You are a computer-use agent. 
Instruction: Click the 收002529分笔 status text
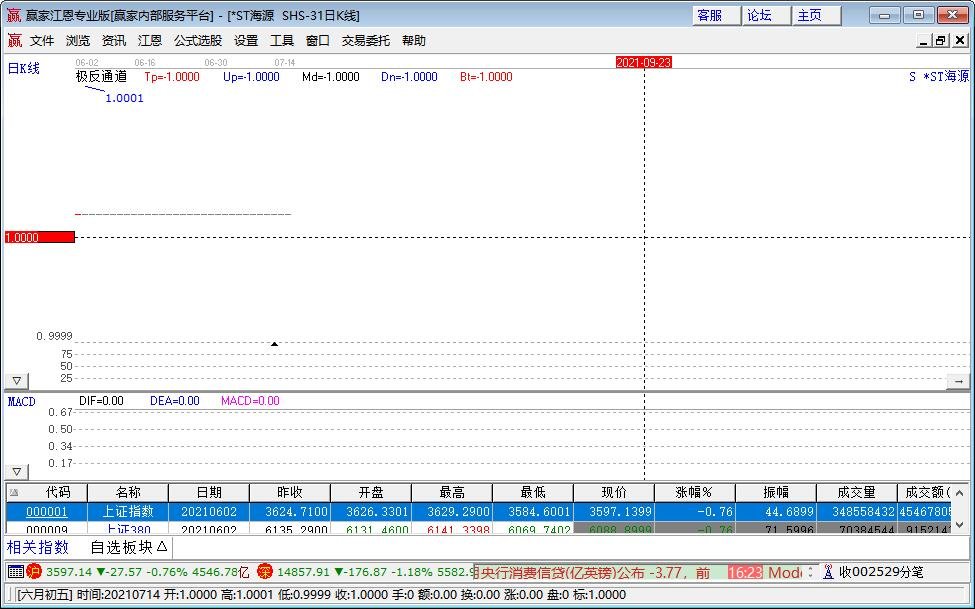pyautogui.click(x=881, y=572)
